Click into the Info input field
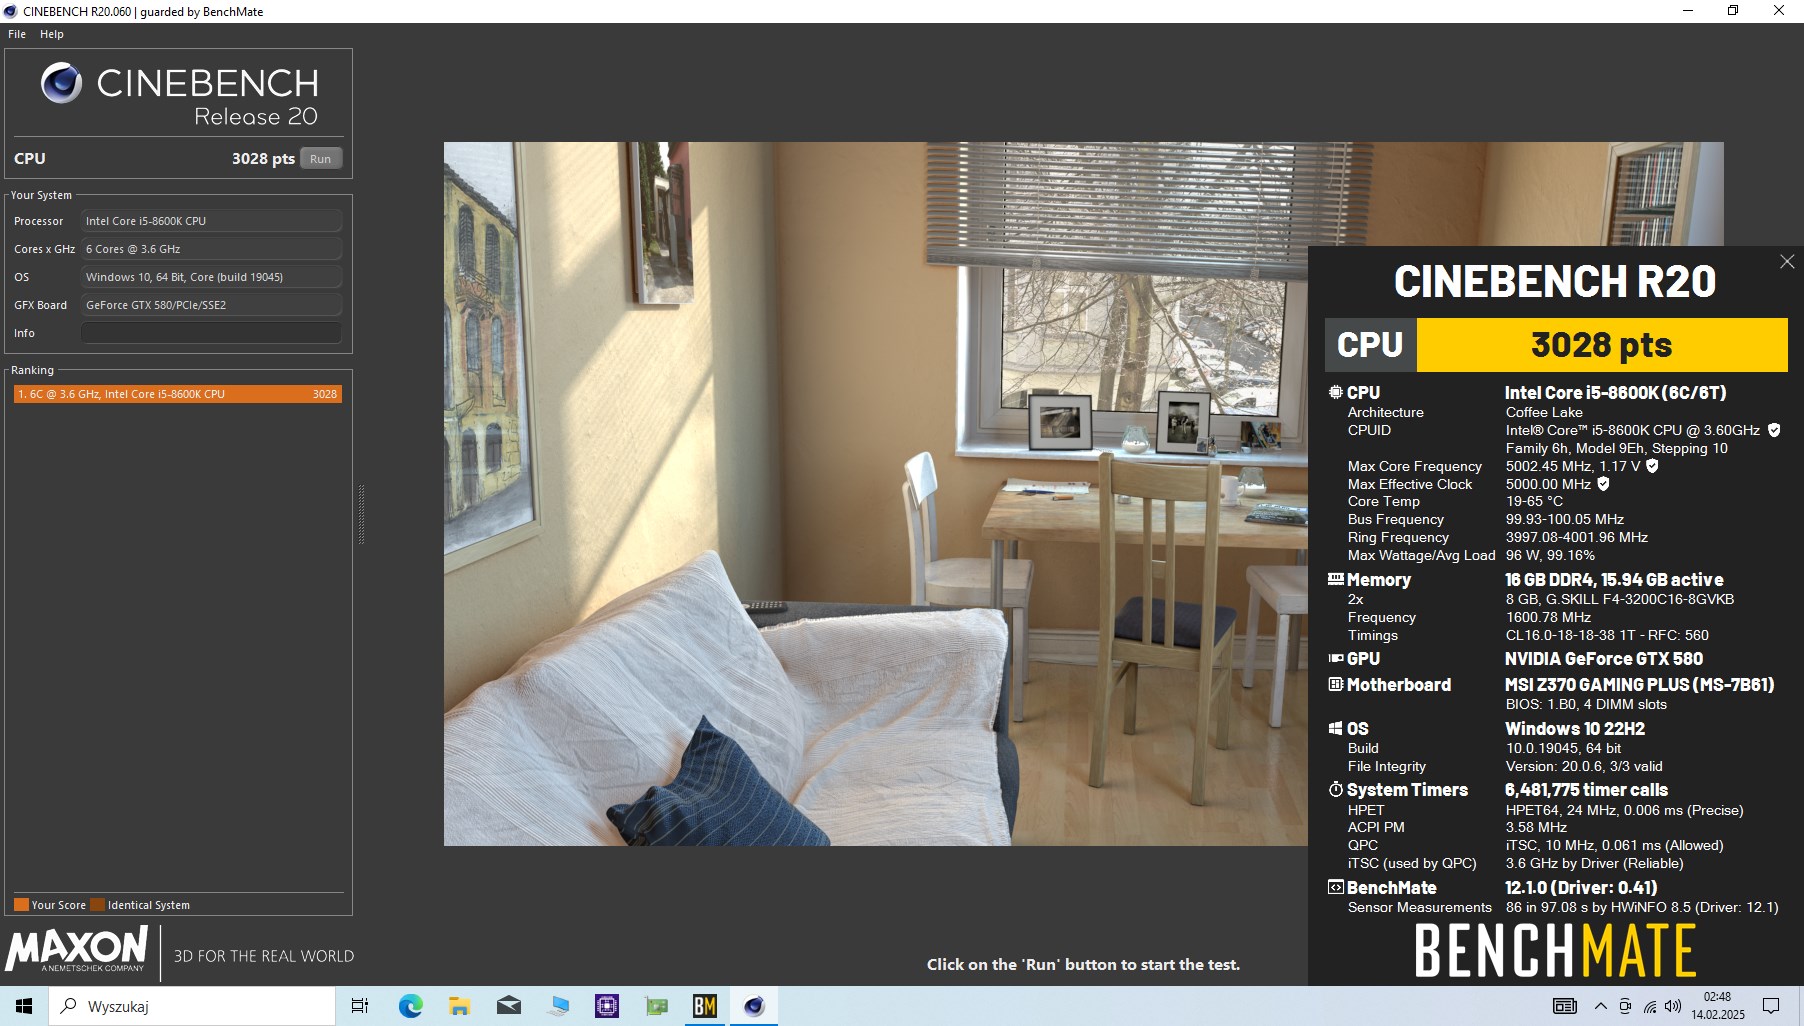The width and height of the screenshot is (1804, 1026). [x=211, y=333]
